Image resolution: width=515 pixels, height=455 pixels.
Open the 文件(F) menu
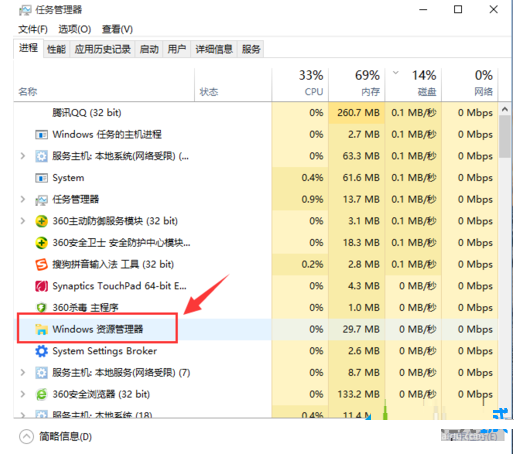coord(33,29)
